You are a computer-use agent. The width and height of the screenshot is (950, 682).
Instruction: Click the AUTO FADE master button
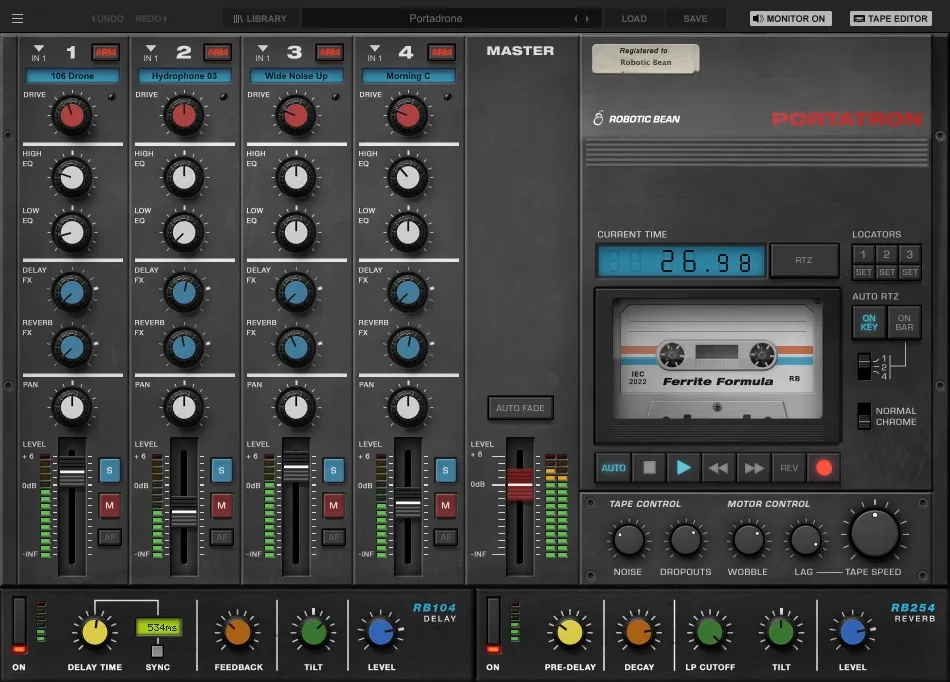[520, 408]
